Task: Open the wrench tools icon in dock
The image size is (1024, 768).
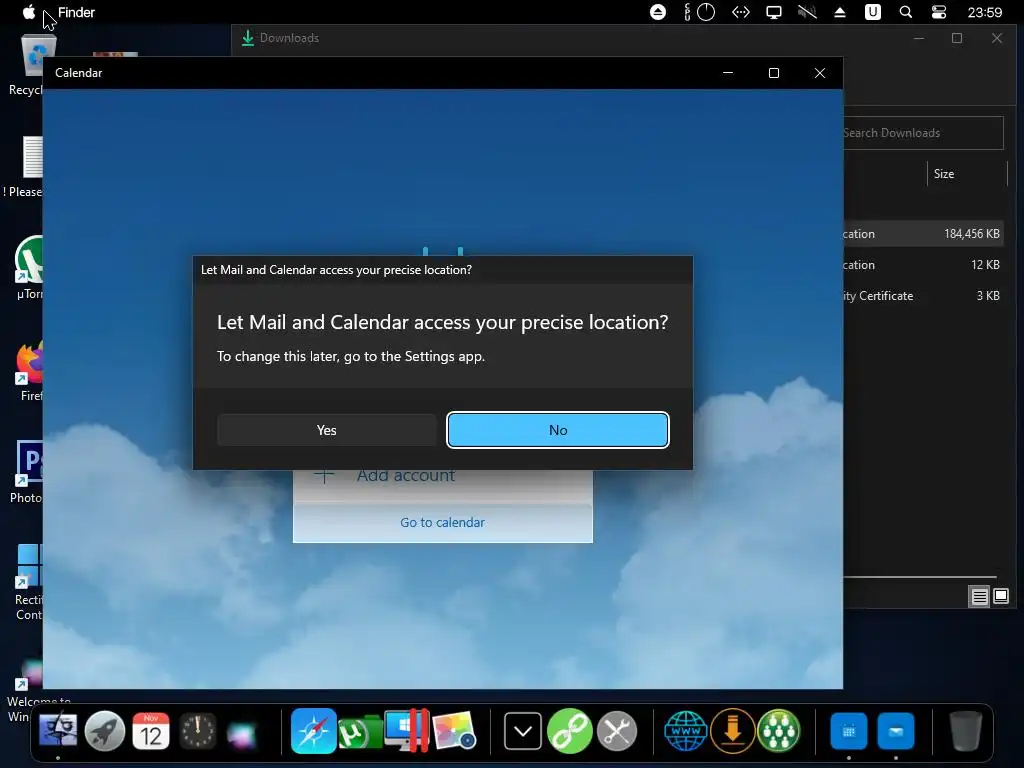Action: (x=616, y=730)
